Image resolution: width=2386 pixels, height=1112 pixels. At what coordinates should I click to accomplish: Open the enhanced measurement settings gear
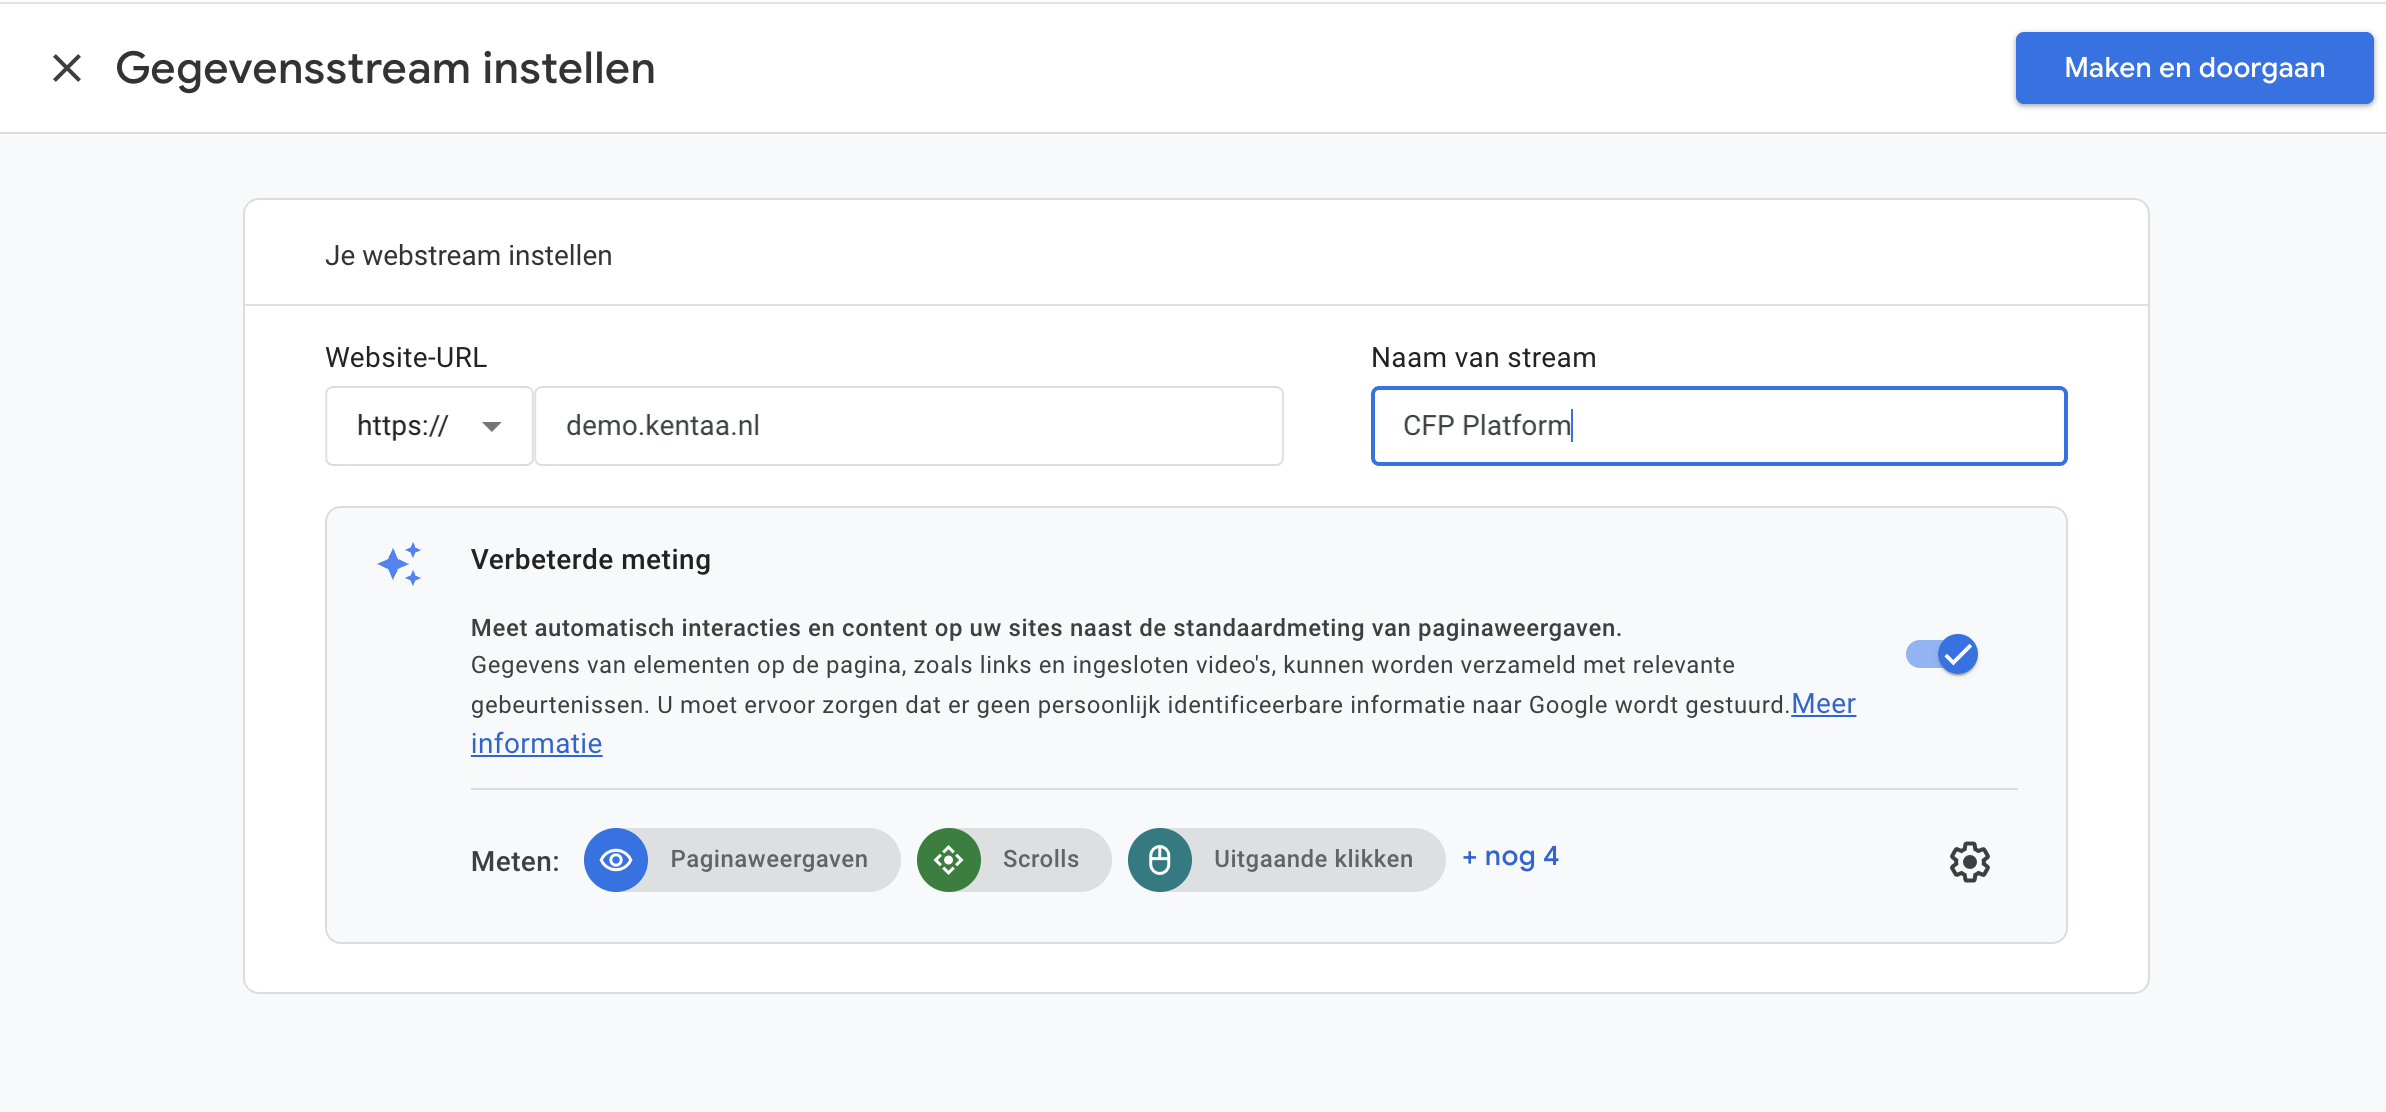coord(1970,861)
